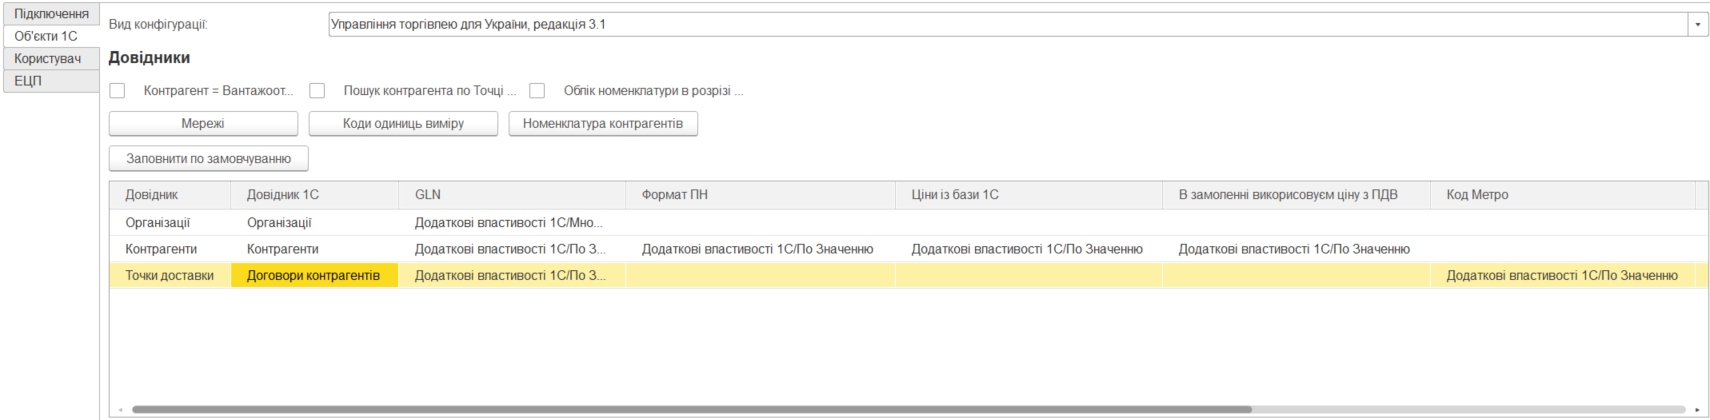Click the right scroll arrow of the table
The image size is (1710, 420).
[x=1697, y=409]
